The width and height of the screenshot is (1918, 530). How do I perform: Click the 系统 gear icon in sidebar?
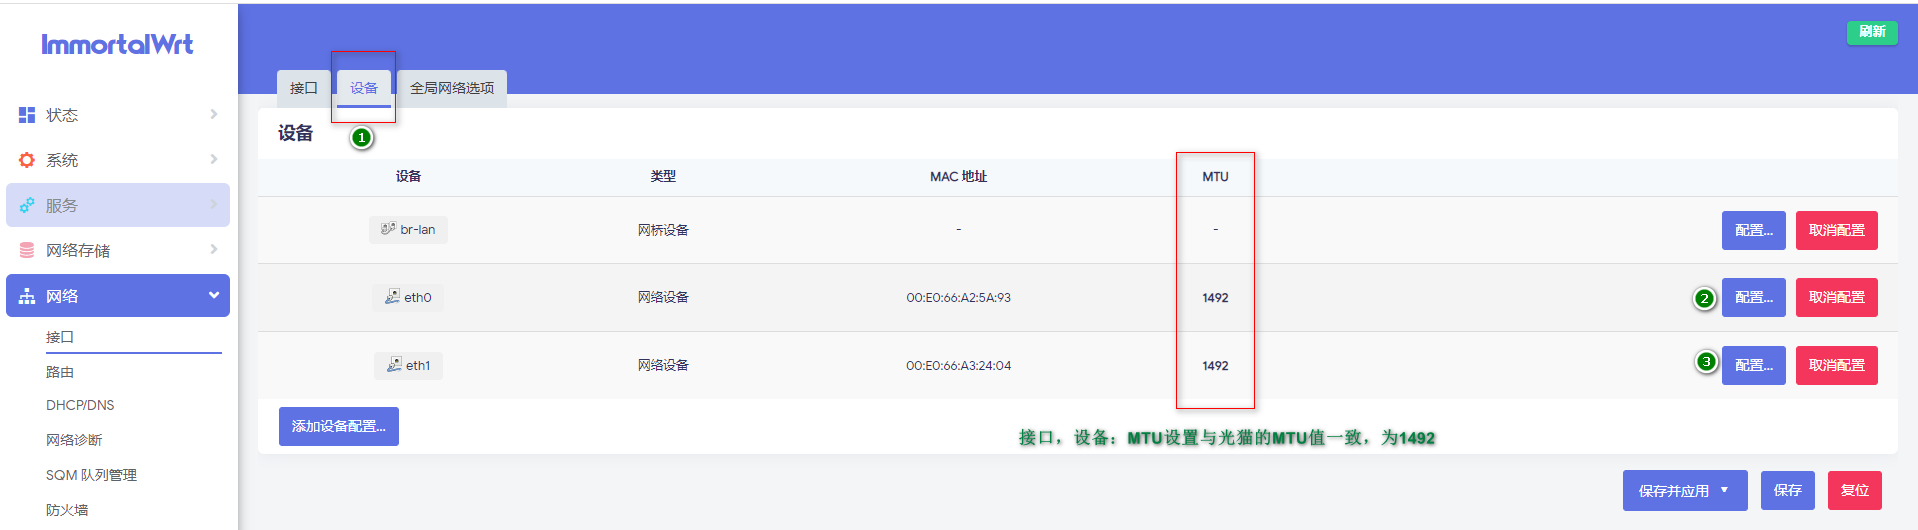point(27,160)
